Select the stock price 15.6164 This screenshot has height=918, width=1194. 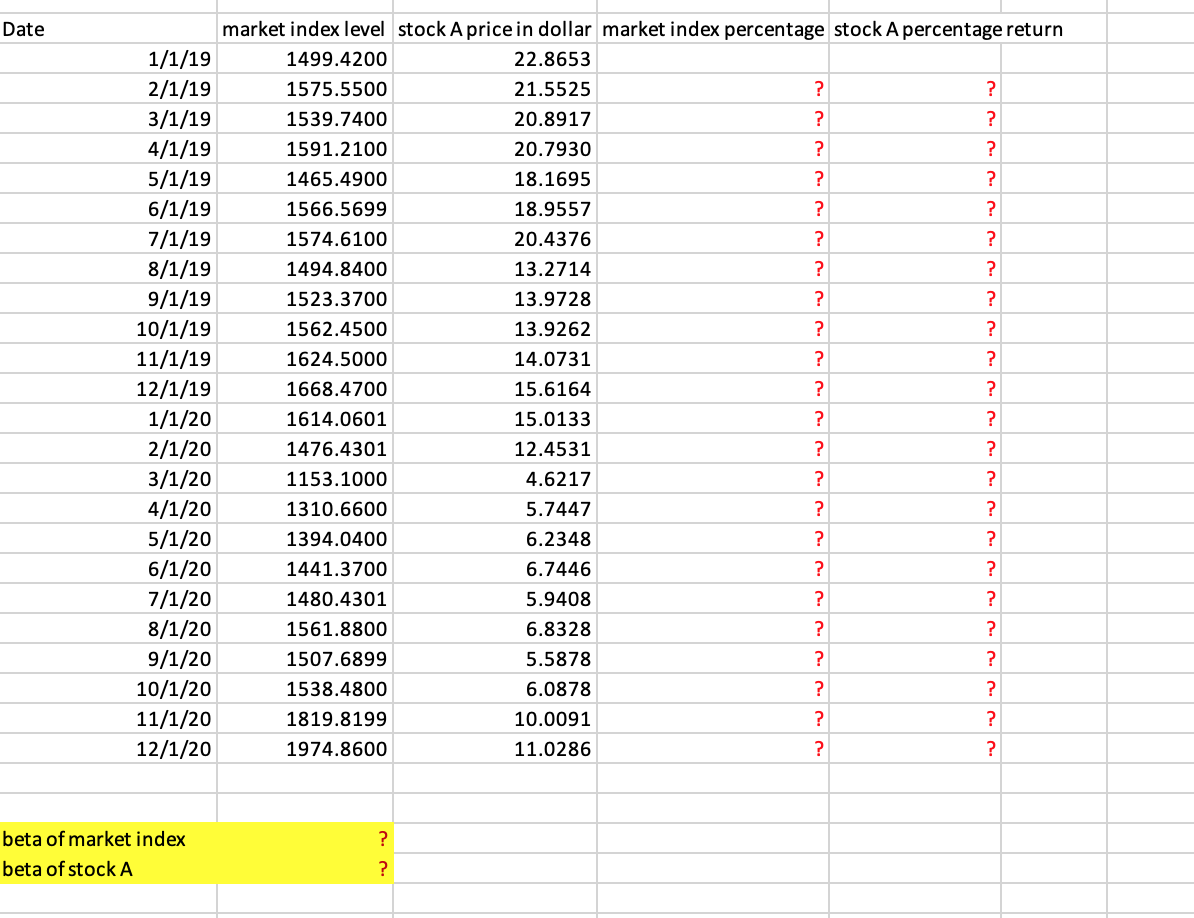[x=495, y=389]
